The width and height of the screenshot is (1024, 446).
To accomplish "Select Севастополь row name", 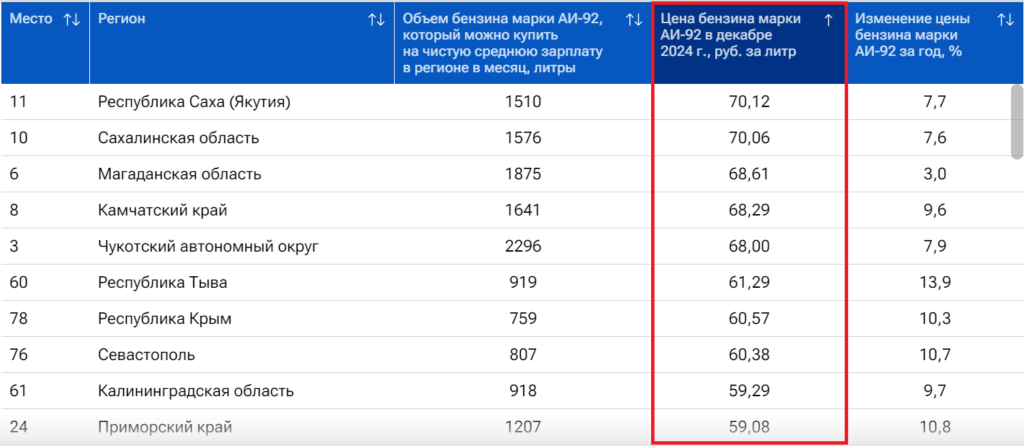I will (x=146, y=355).
